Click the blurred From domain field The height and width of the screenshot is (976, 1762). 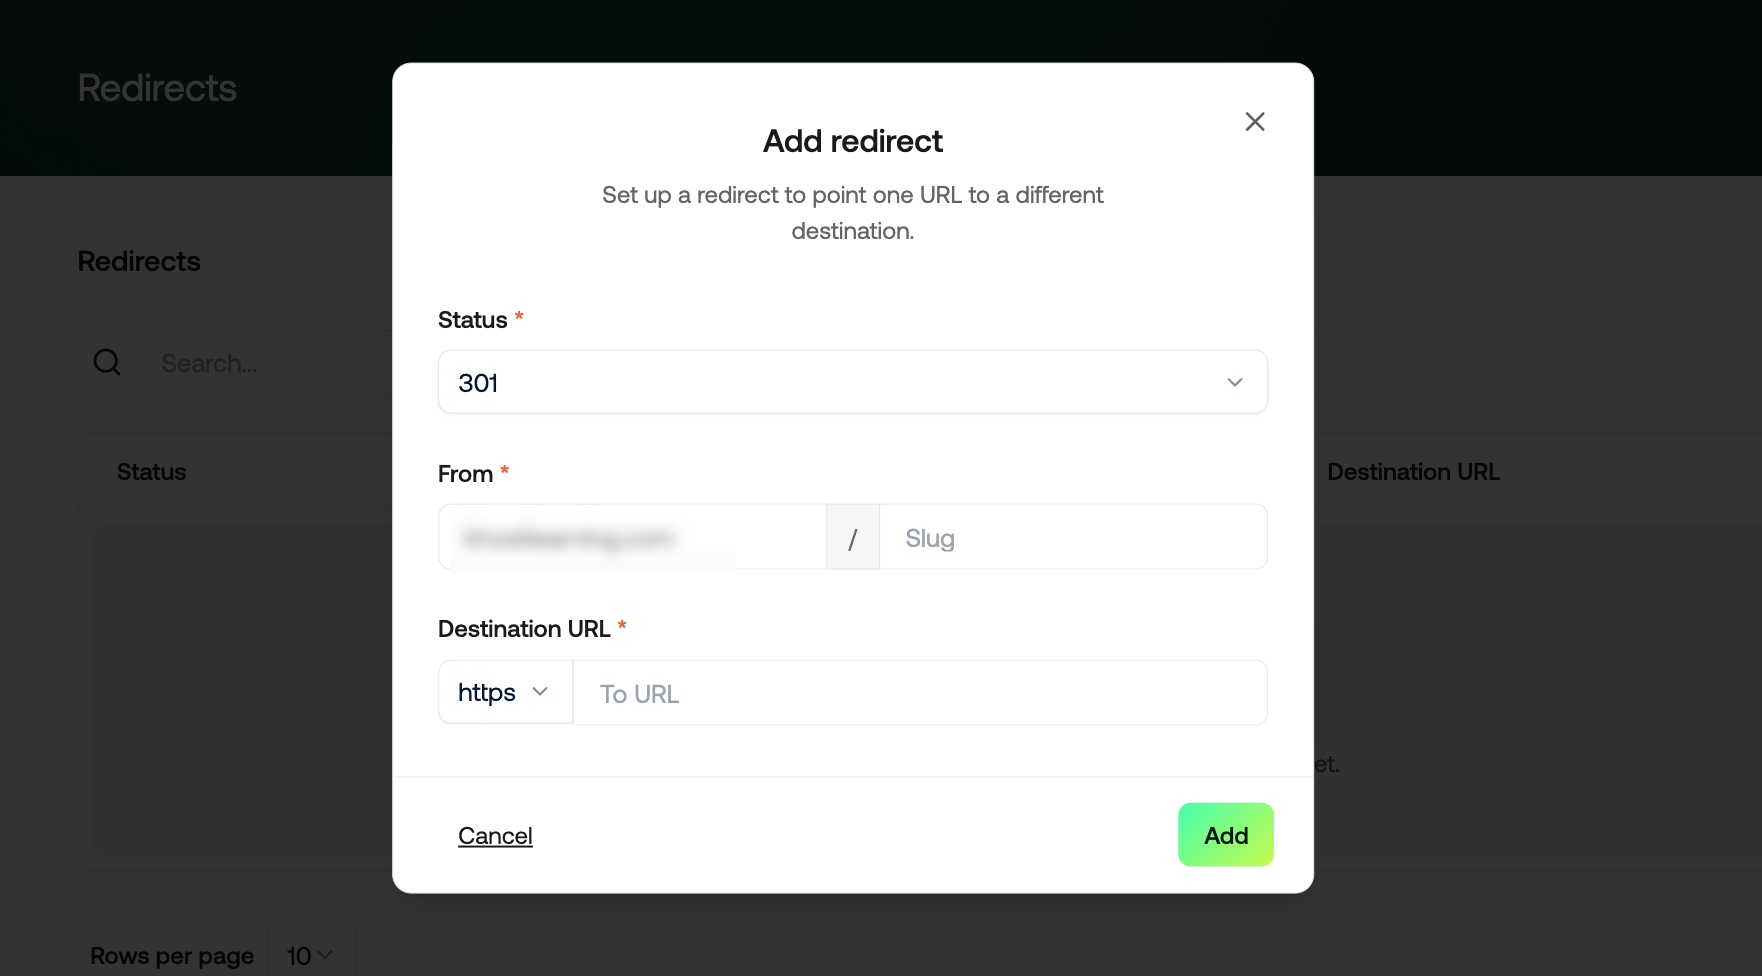tap(632, 537)
